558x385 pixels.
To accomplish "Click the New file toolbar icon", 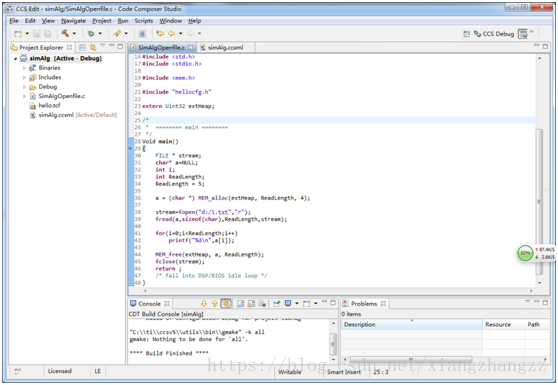I will click(x=18, y=33).
